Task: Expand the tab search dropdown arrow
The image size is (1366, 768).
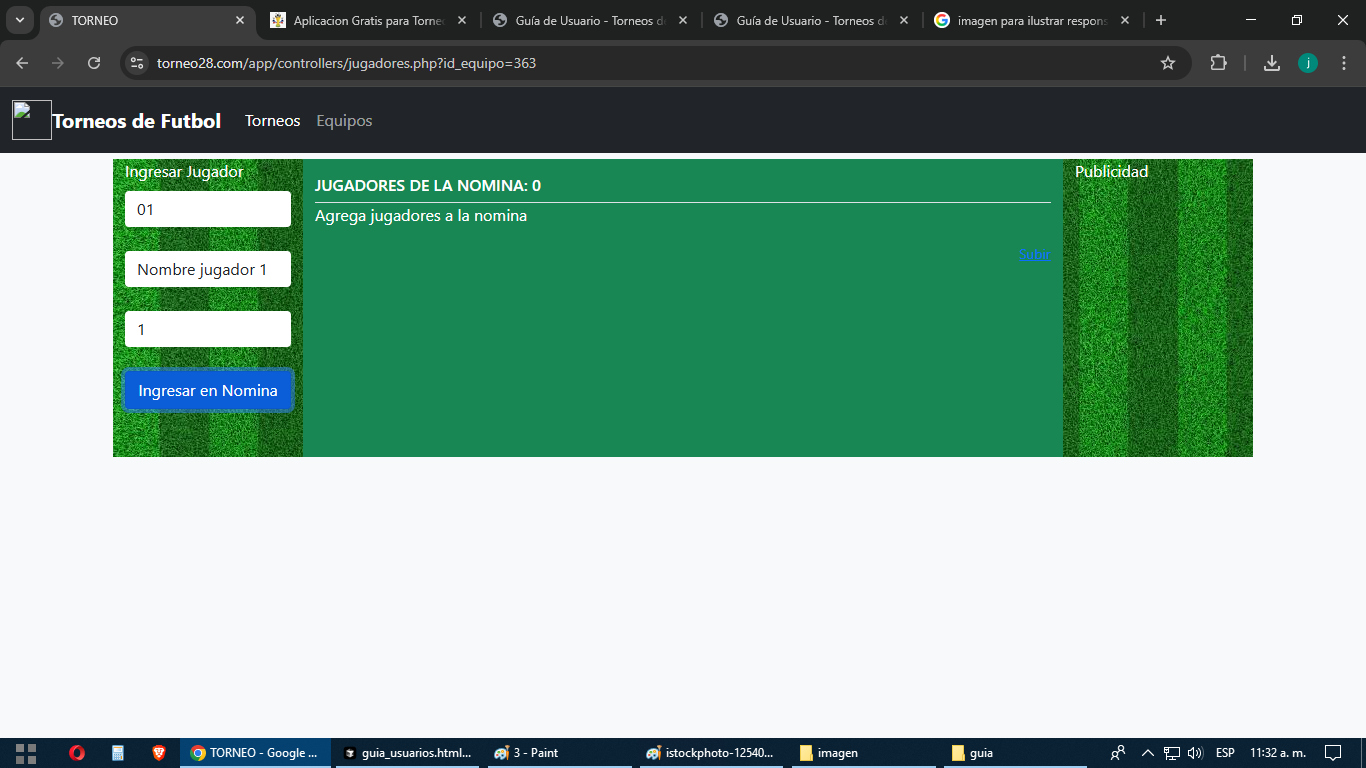Action: tap(19, 20)
